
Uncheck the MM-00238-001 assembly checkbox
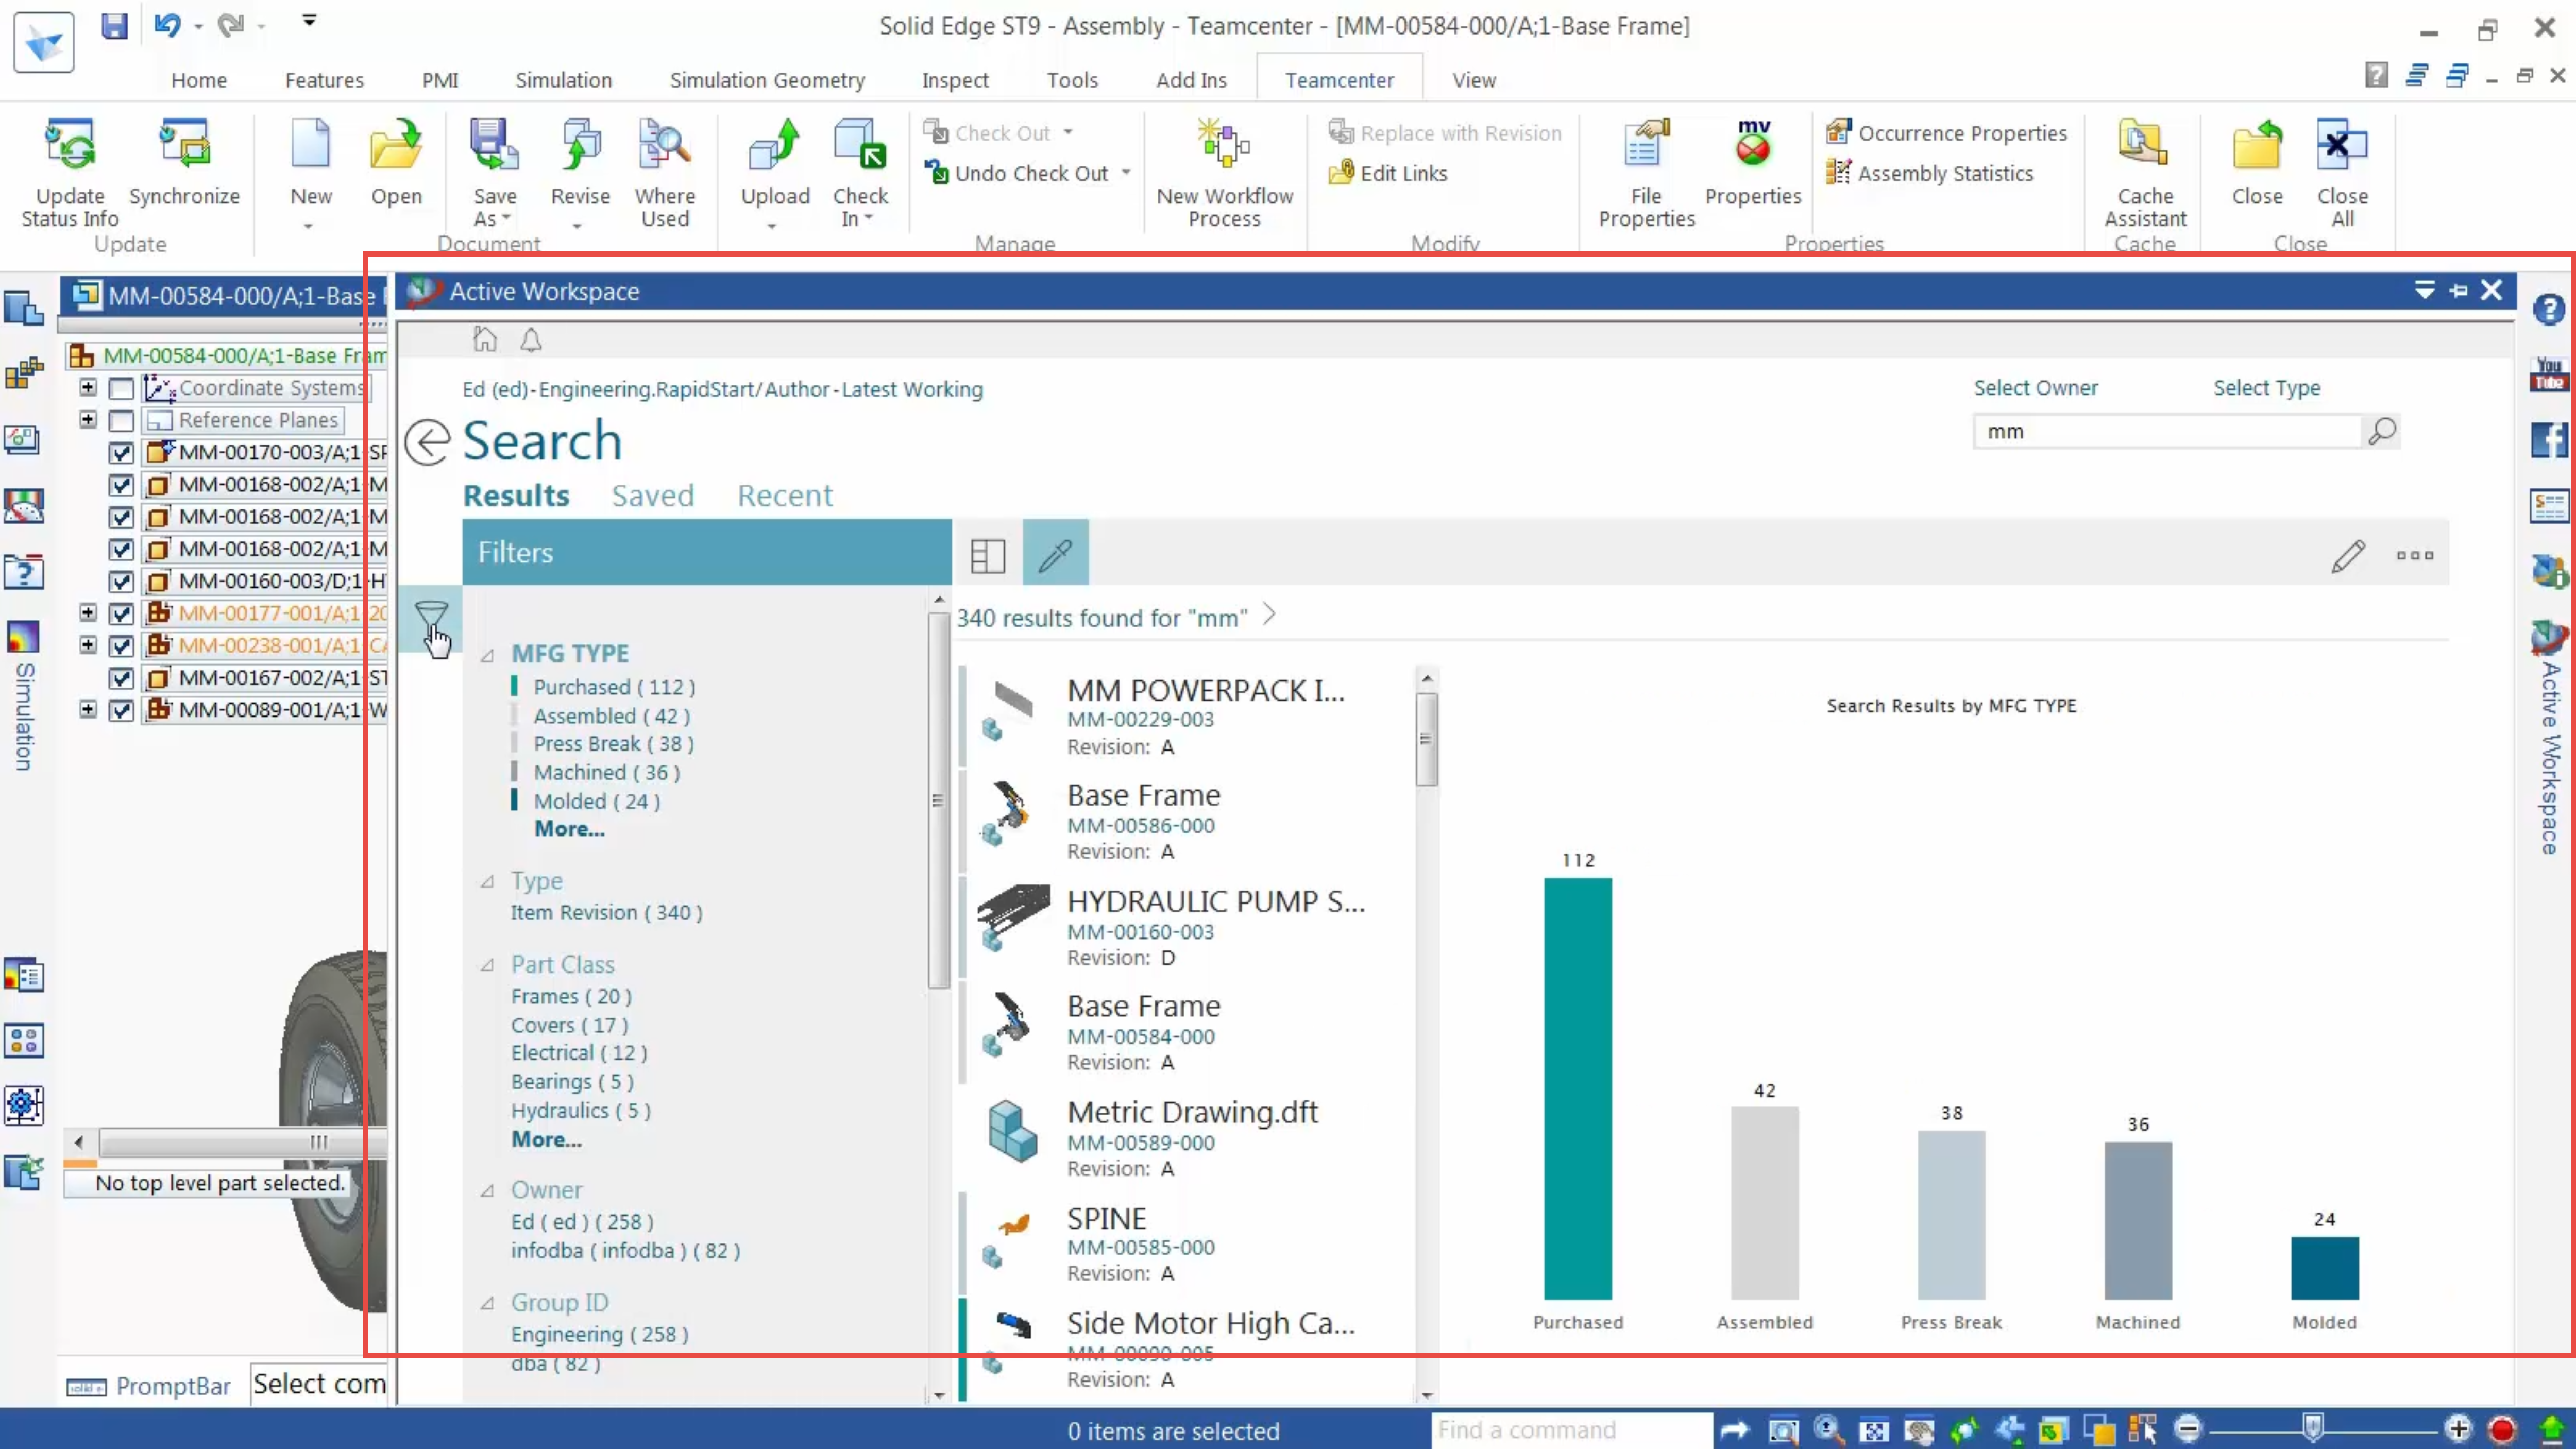(x=121, y=645)
